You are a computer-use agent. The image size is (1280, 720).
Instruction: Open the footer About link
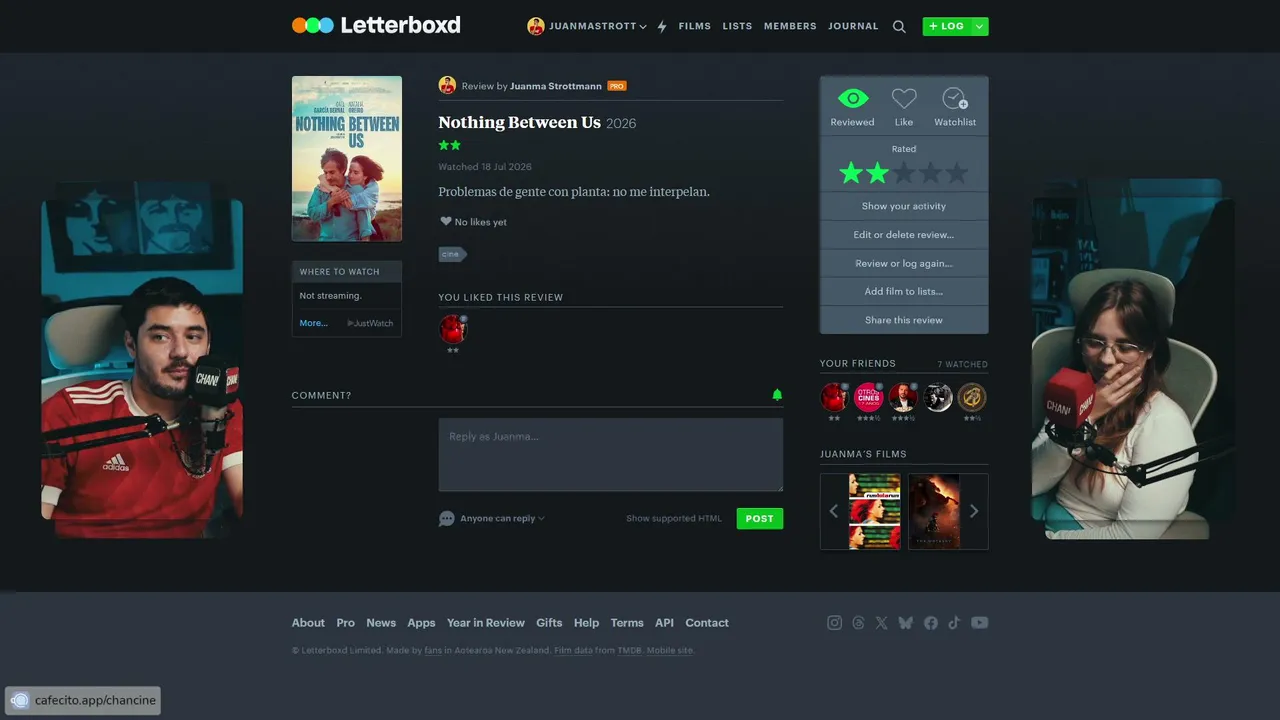(308, 623)
